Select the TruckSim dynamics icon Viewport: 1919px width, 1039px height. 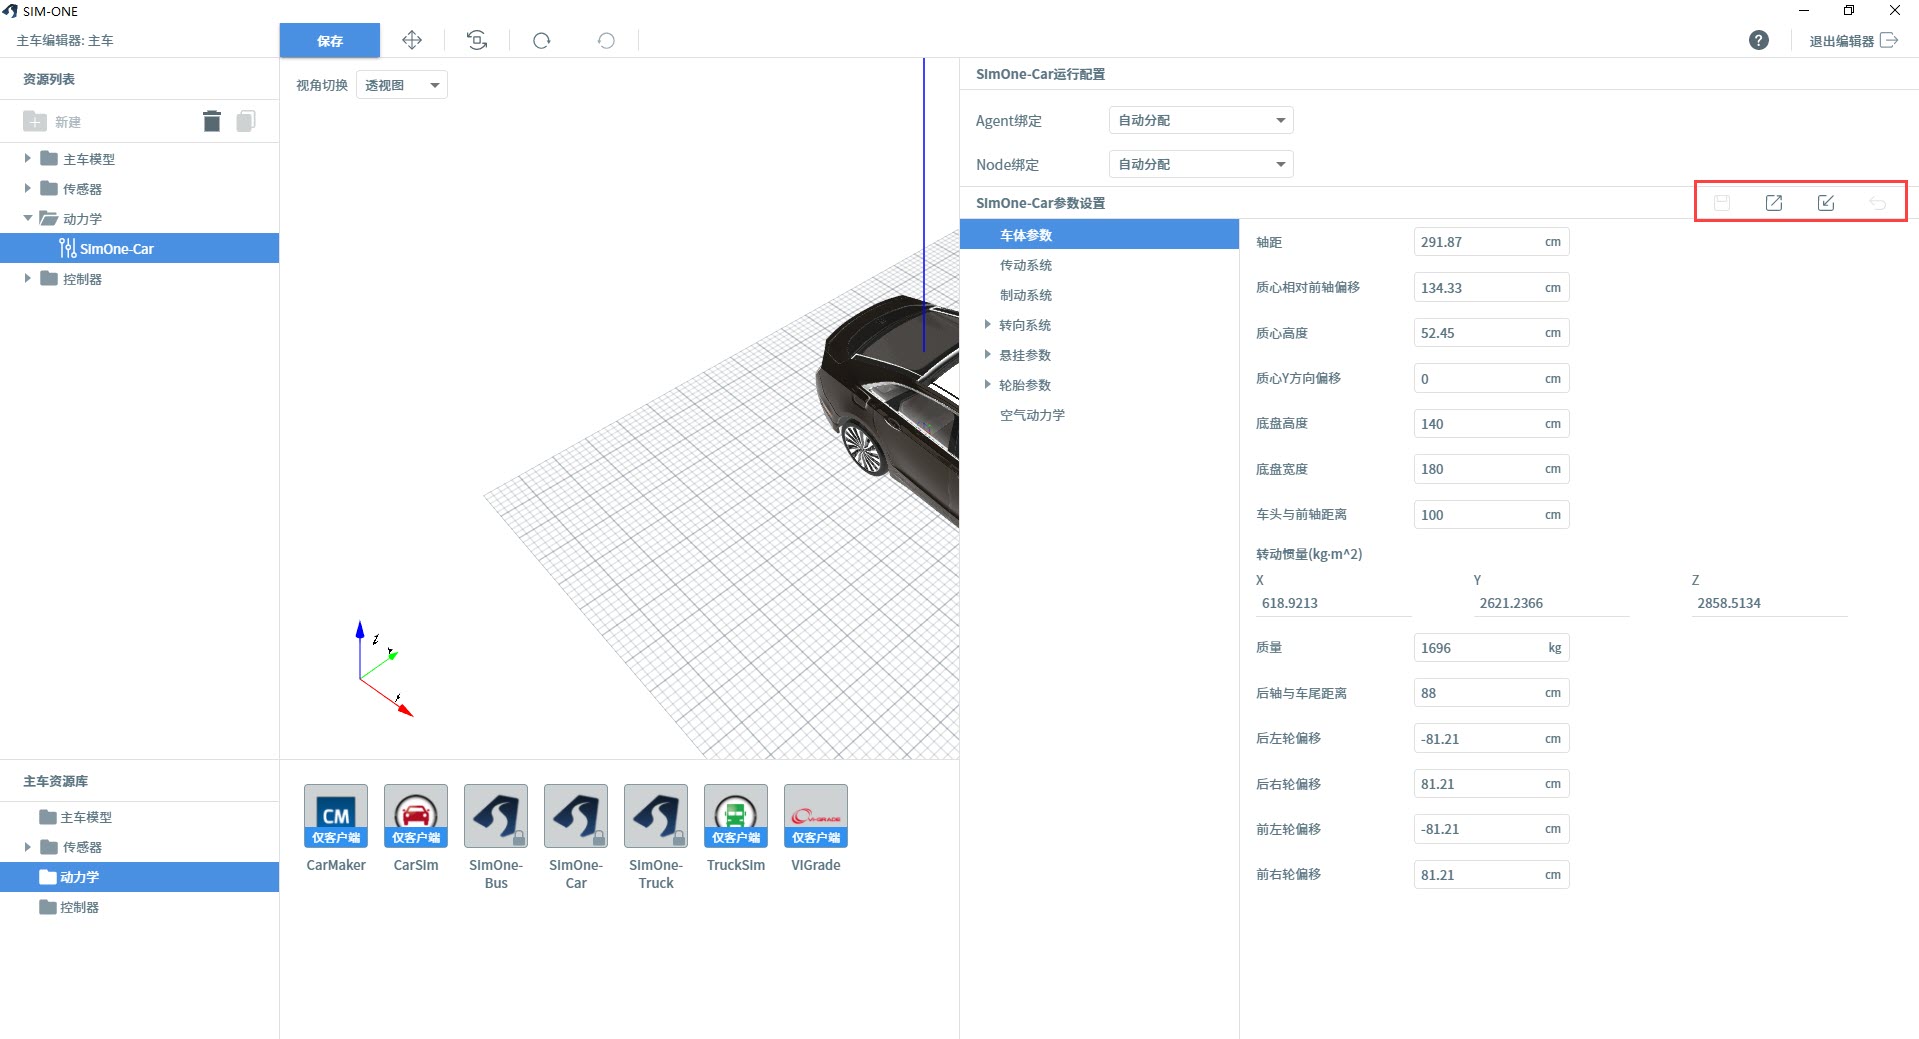[735, 816]
